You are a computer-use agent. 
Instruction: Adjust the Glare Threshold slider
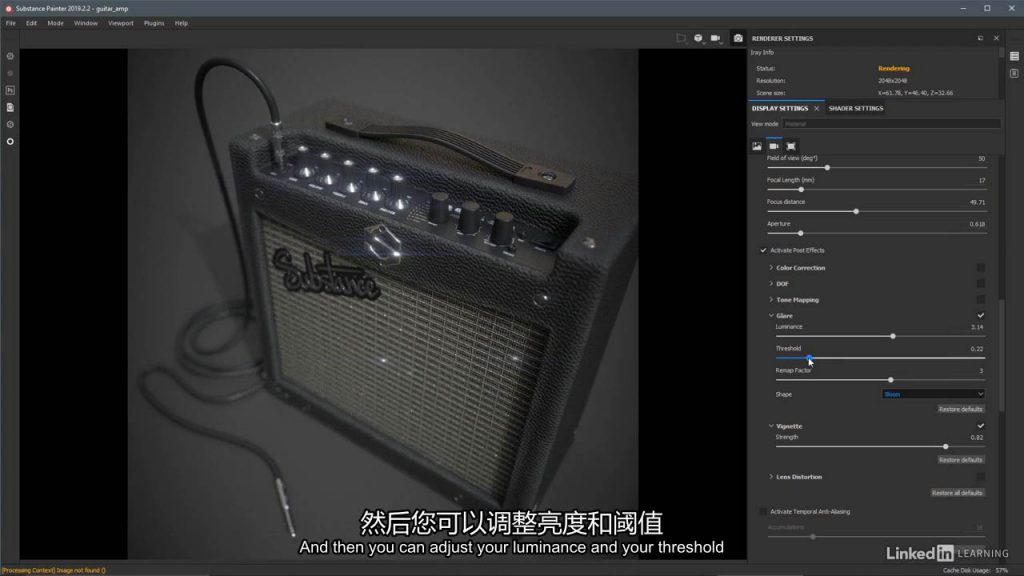tap(880, 358)
